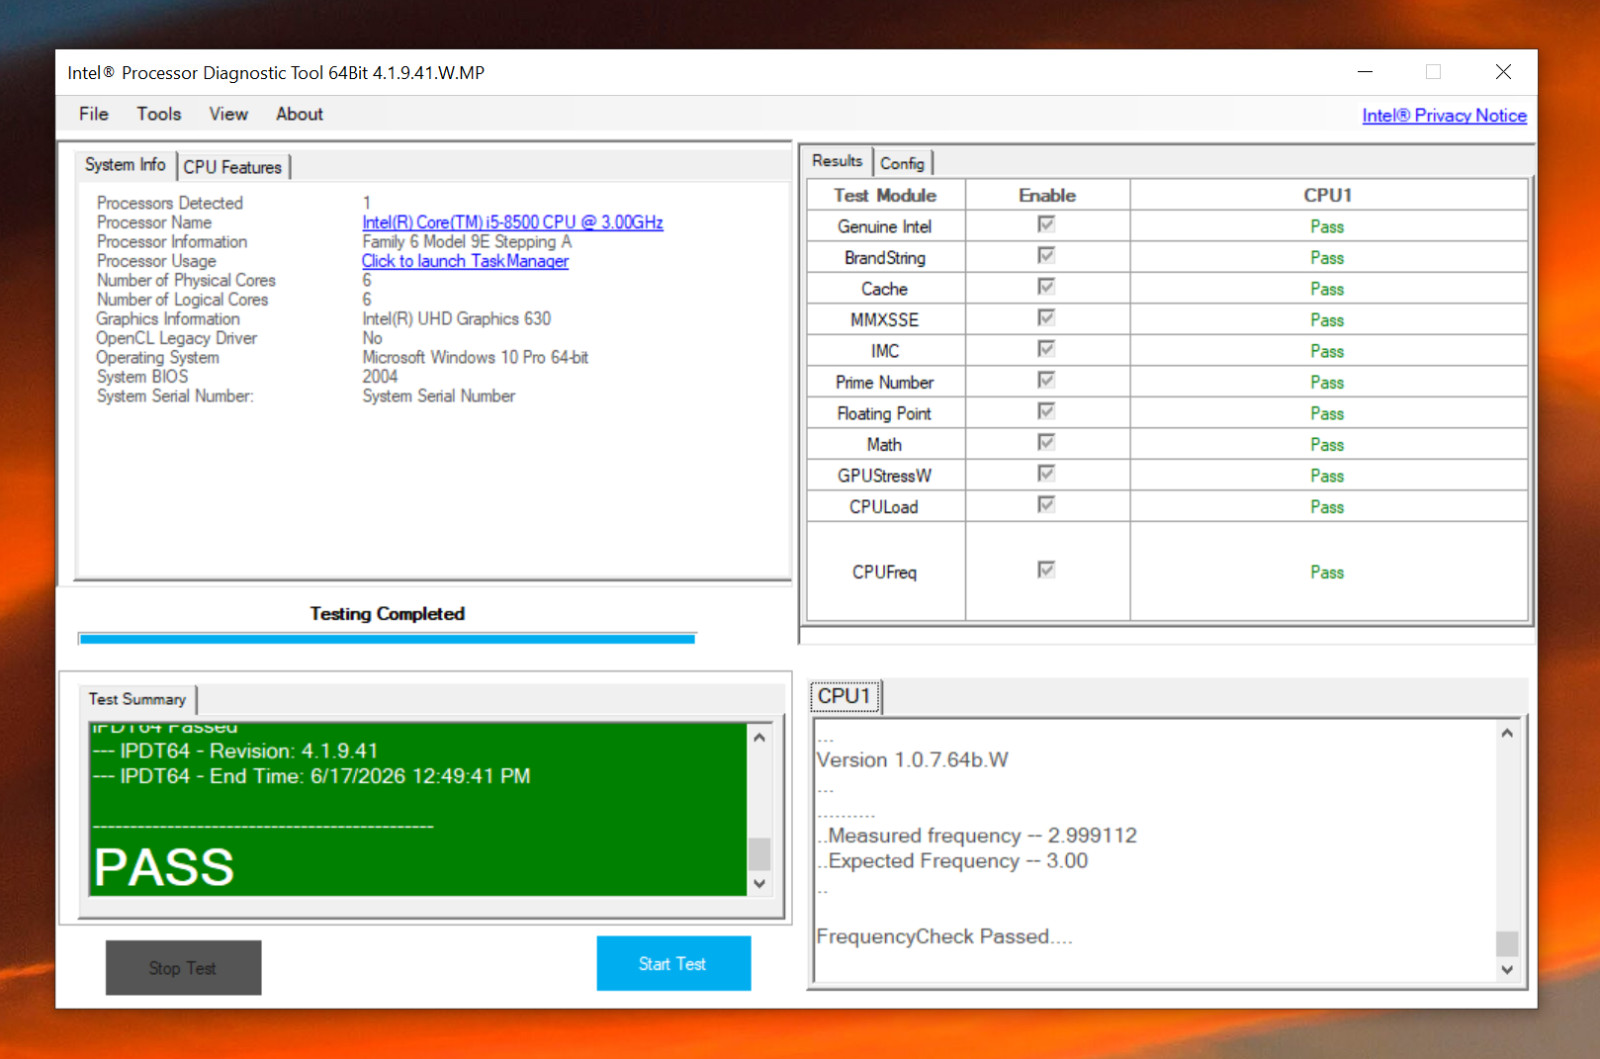The height and width of the screenshot is (1059, 1600).
Task: Click the IPDT64 Revision 4.1.9.41 line
Action: tap(235, 751)
